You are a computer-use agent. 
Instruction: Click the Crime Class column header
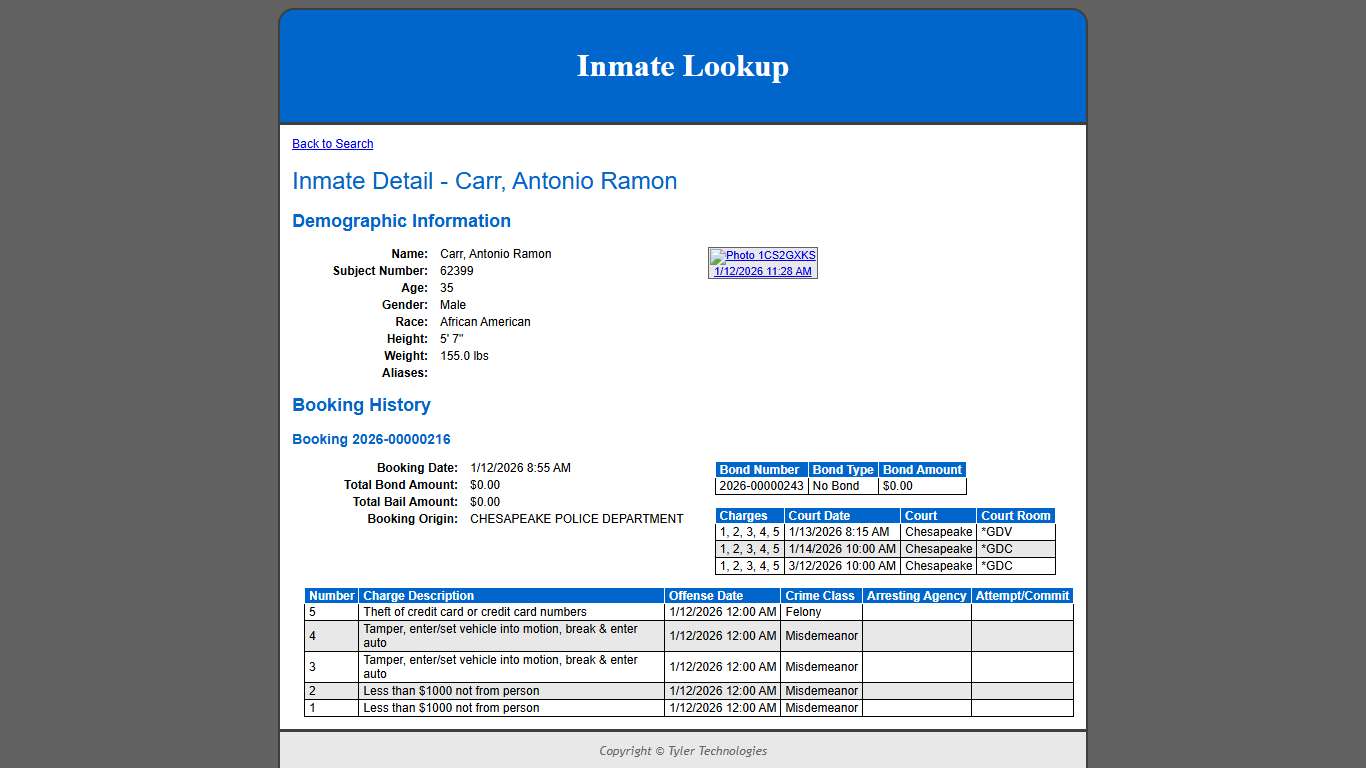click(x=820, y=595)
